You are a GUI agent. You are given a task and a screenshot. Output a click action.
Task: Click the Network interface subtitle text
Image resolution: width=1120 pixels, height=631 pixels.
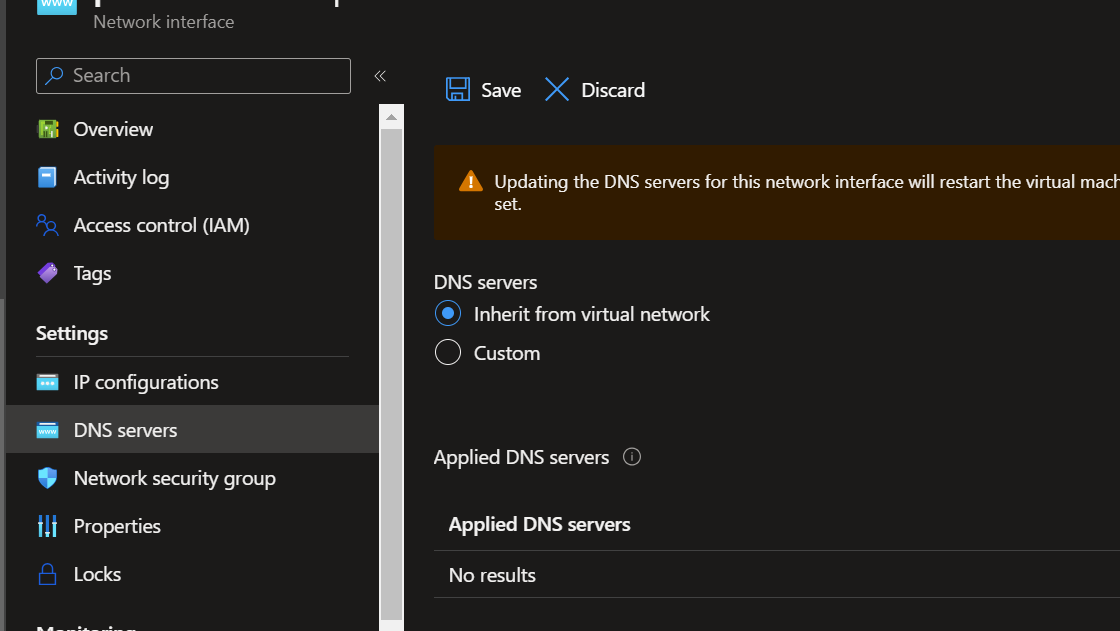[164, 22]
